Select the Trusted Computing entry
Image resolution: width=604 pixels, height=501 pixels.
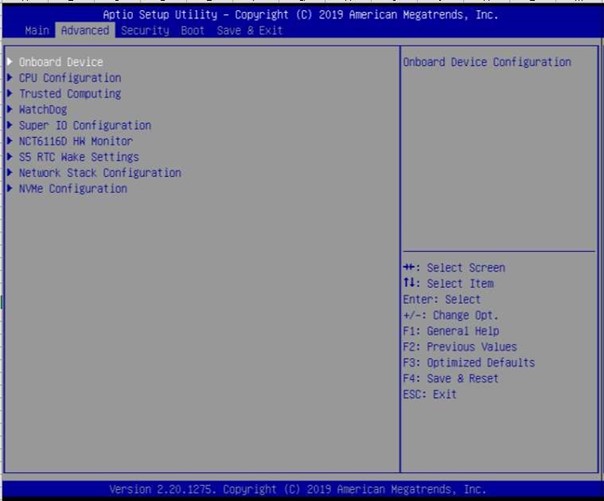coord(70,94)
